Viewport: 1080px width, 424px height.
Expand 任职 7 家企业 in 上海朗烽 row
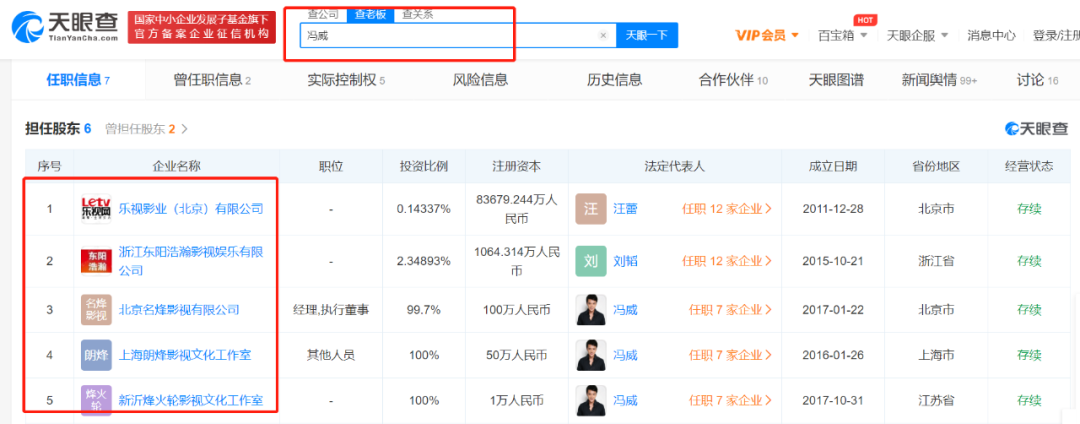(x=730, y=355)
